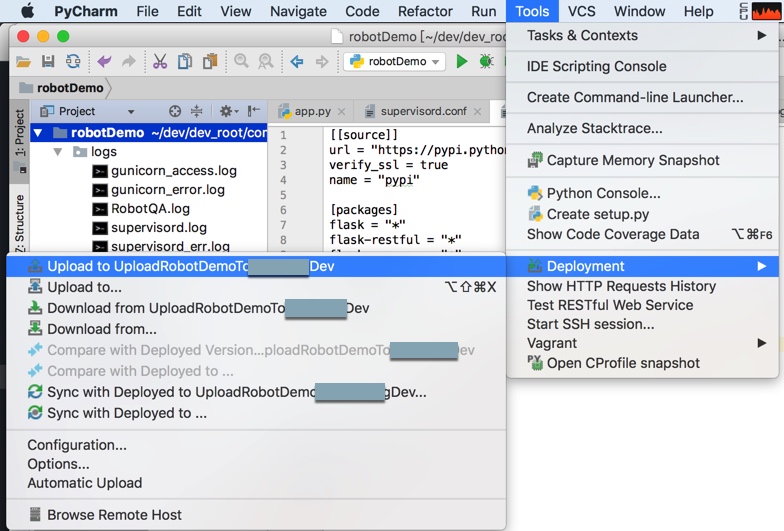Choose Show HTTP Requests History
Image resolution: width=784 pixels, height=531 pixels.
coord(642,286)
